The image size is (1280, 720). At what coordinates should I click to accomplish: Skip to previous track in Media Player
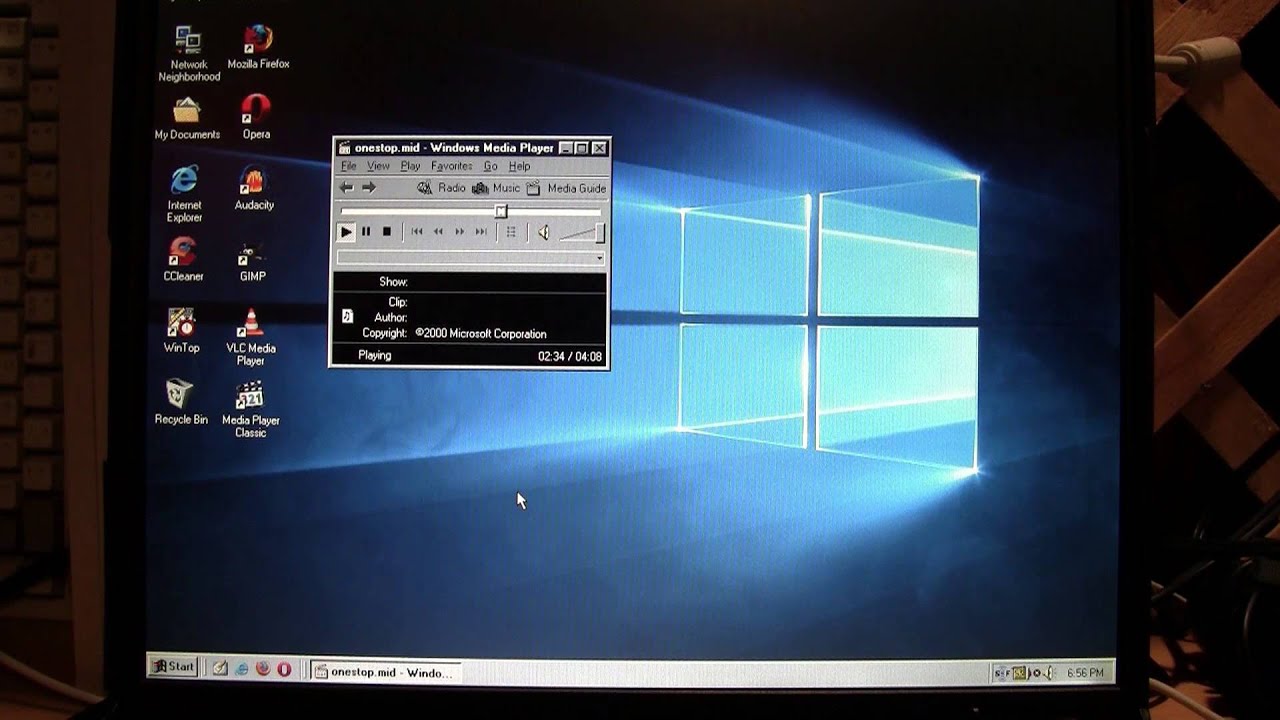pyautogui.click(x=417, y=232)
